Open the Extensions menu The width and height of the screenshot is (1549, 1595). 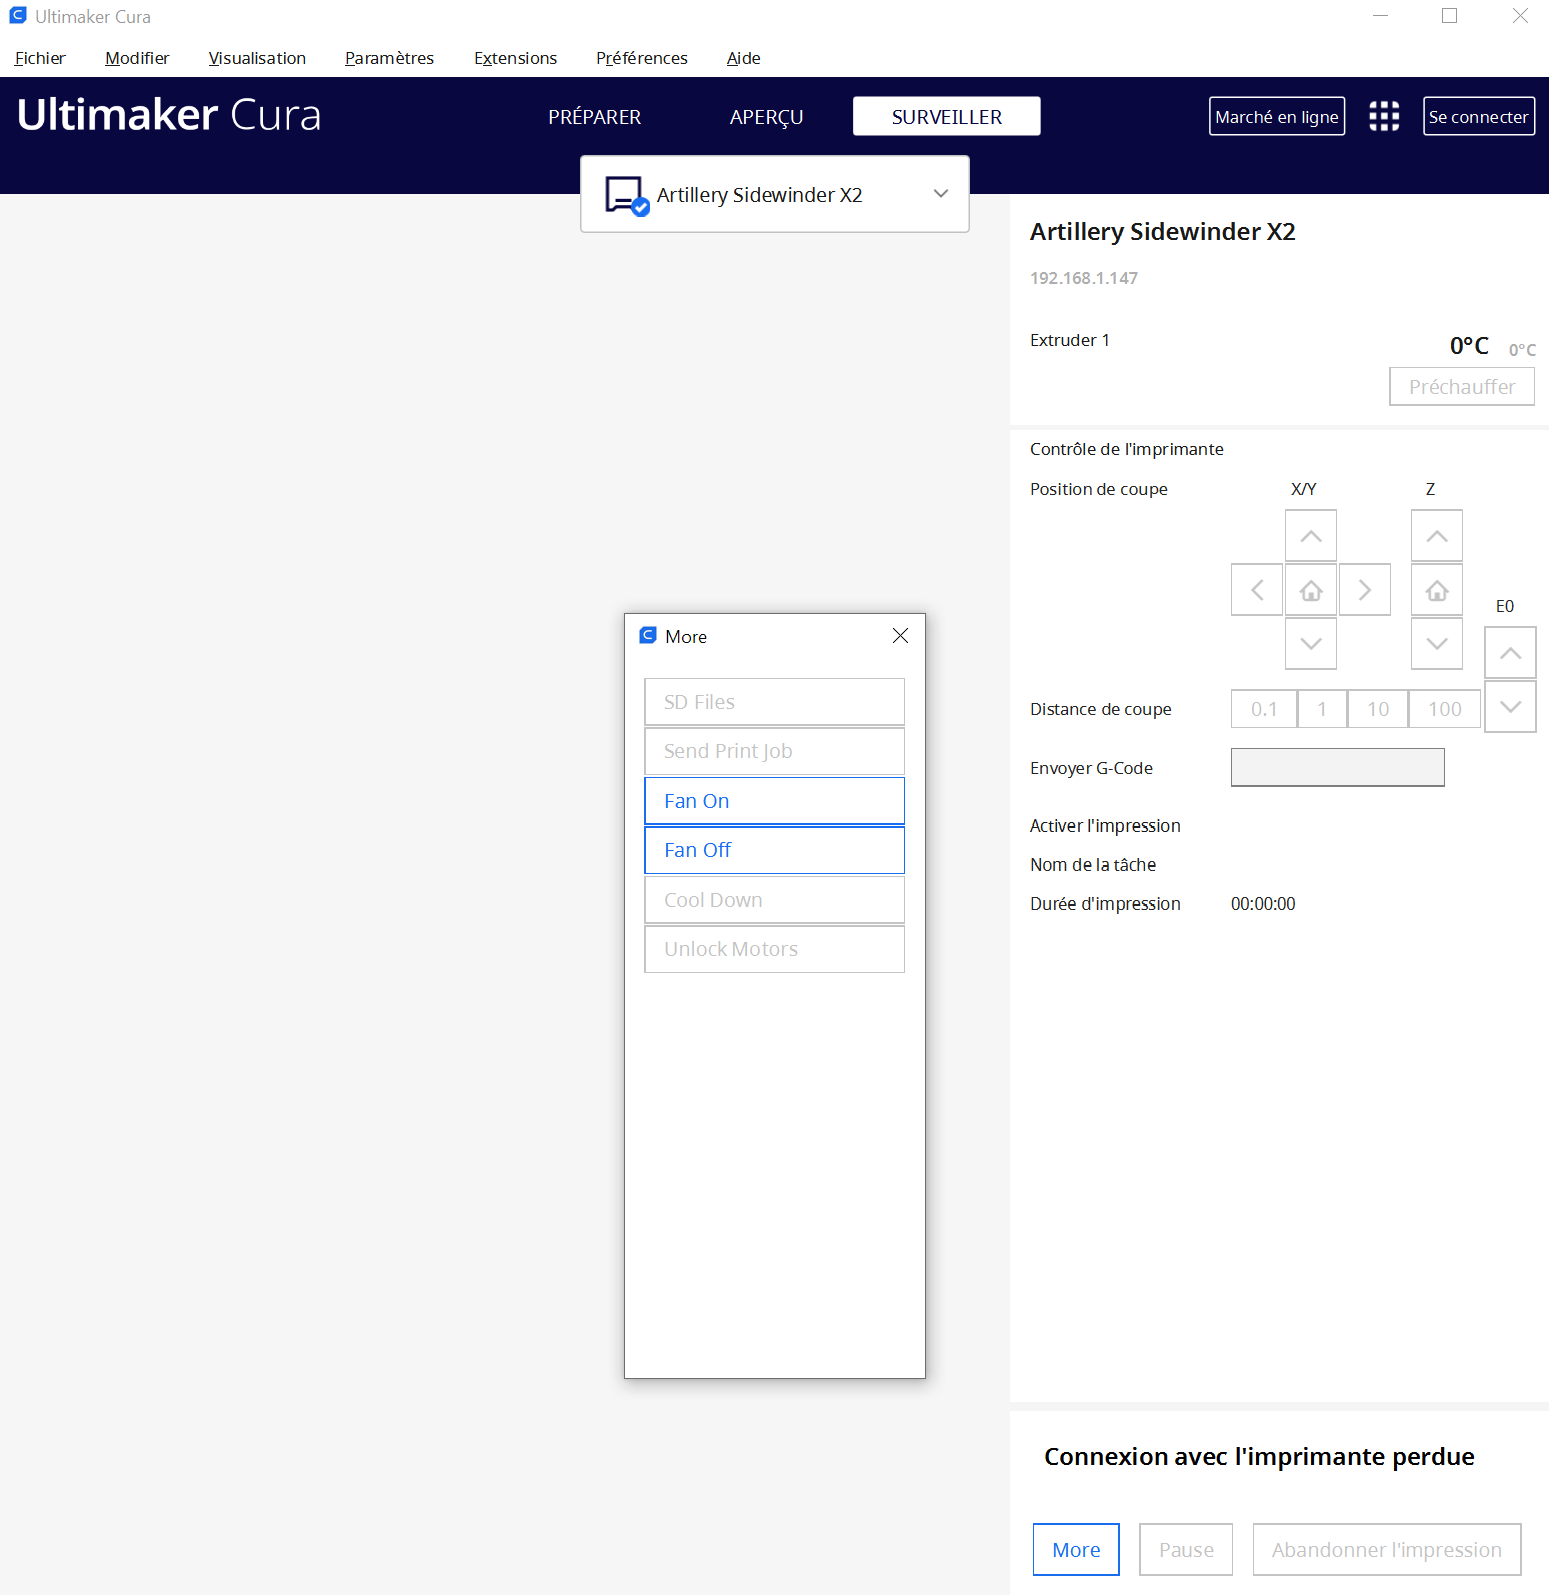[x=515, y=58]
